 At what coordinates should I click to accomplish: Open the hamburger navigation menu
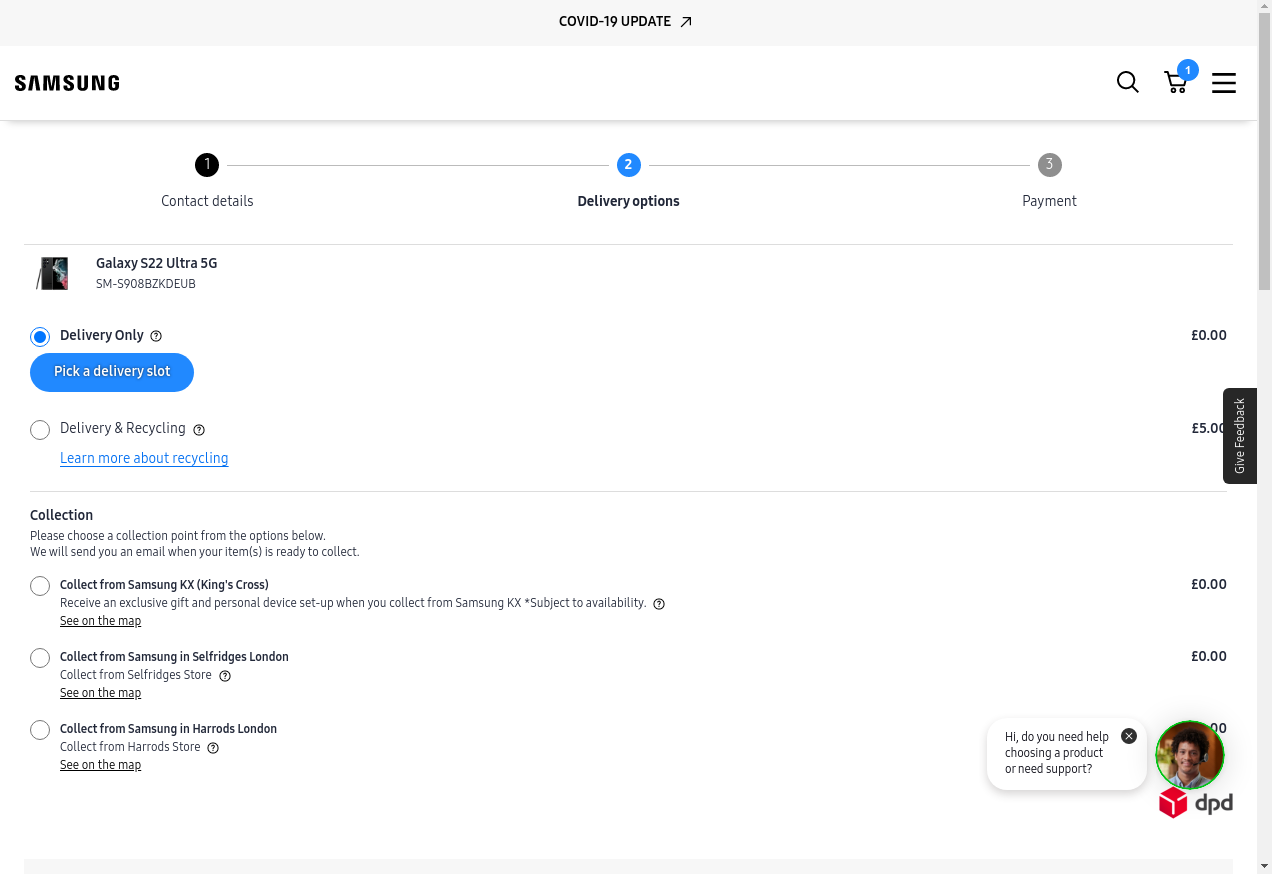point(1224,83)
